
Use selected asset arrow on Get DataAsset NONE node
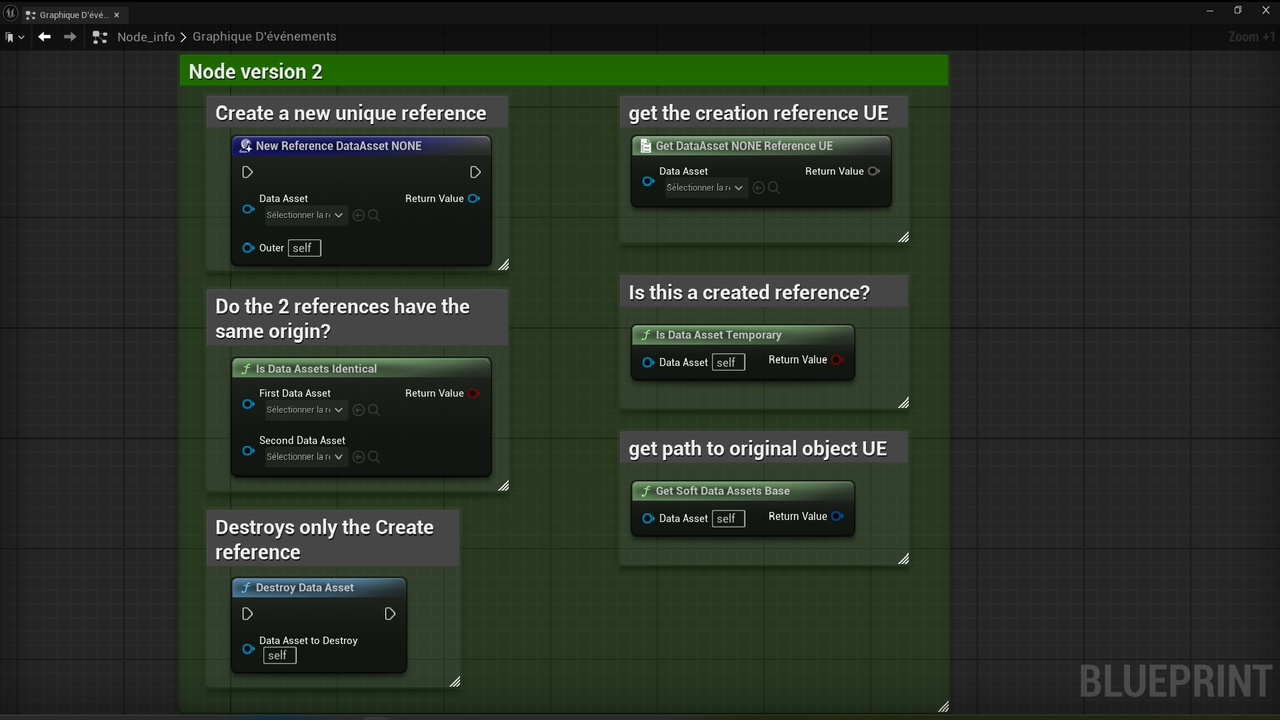pyautogui.click(x=759, y=188)
